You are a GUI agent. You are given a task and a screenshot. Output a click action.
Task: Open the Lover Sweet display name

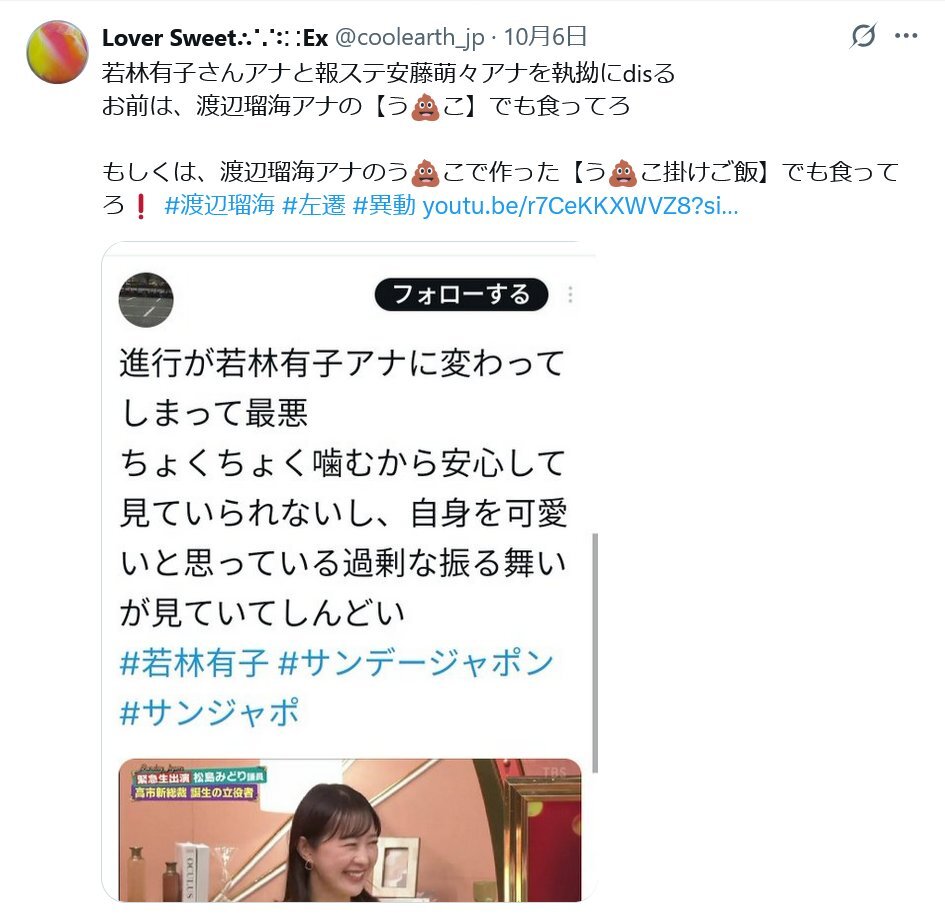pyautogui.click(x=215, y=37)
